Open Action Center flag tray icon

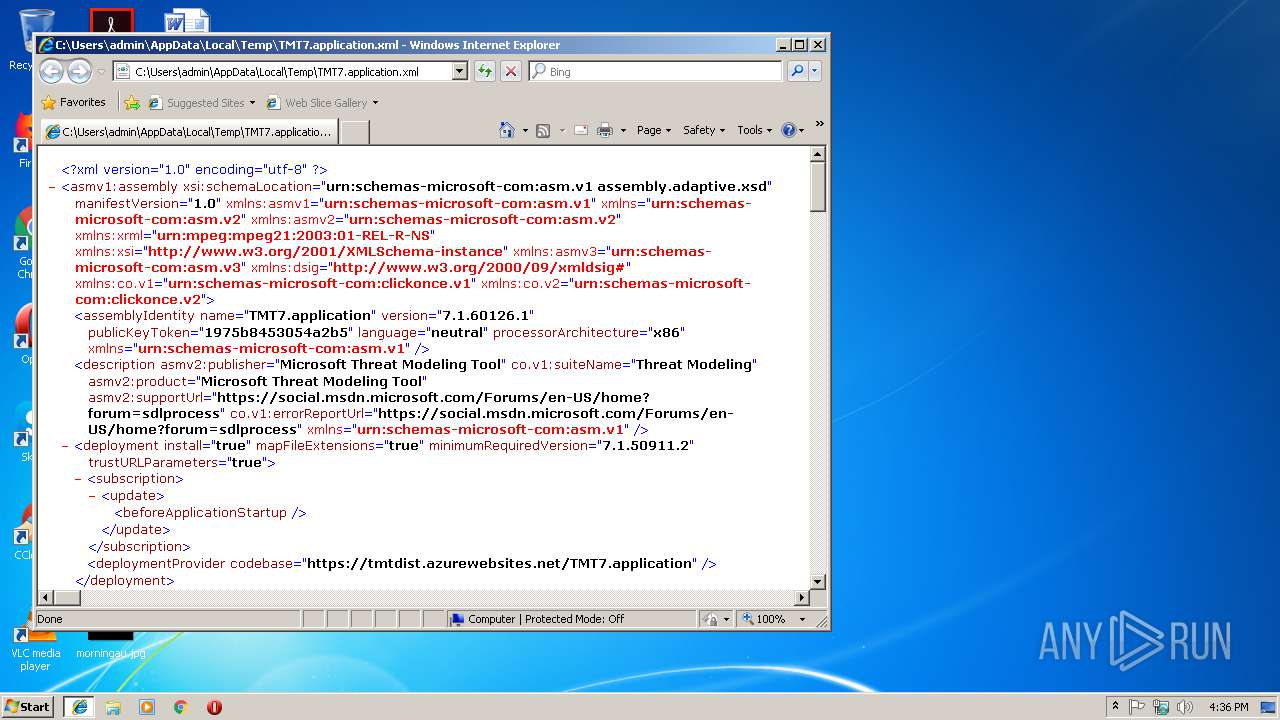click(1137, 706)
